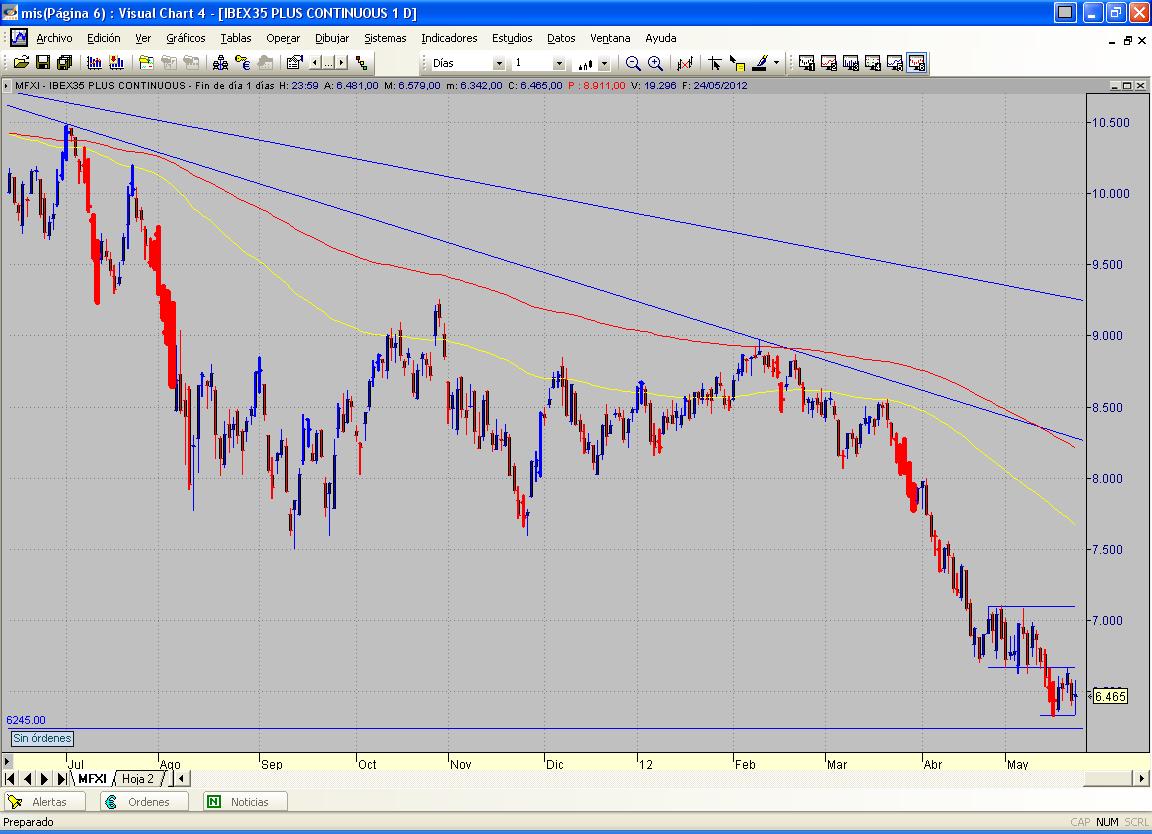This screenshot has width=1152, height=834.
Task: Open the Días timeframe dropdown
Action: pyautogui.click(x=499, y=64)
